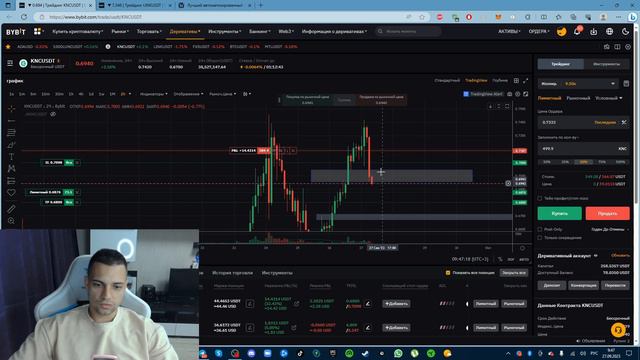Select the text T tool

(x=11, y=157)
